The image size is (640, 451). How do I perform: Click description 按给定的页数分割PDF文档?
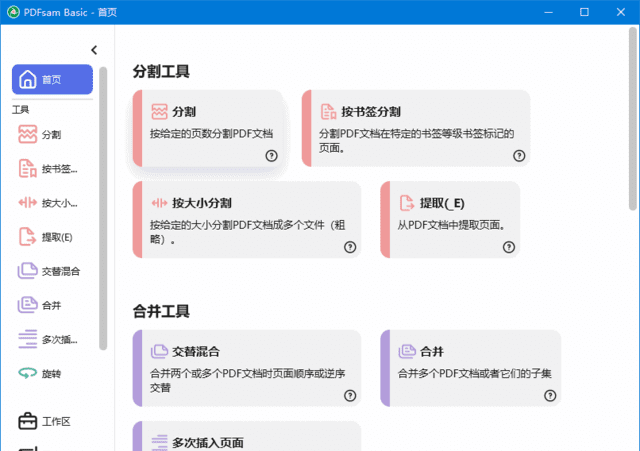211,134
